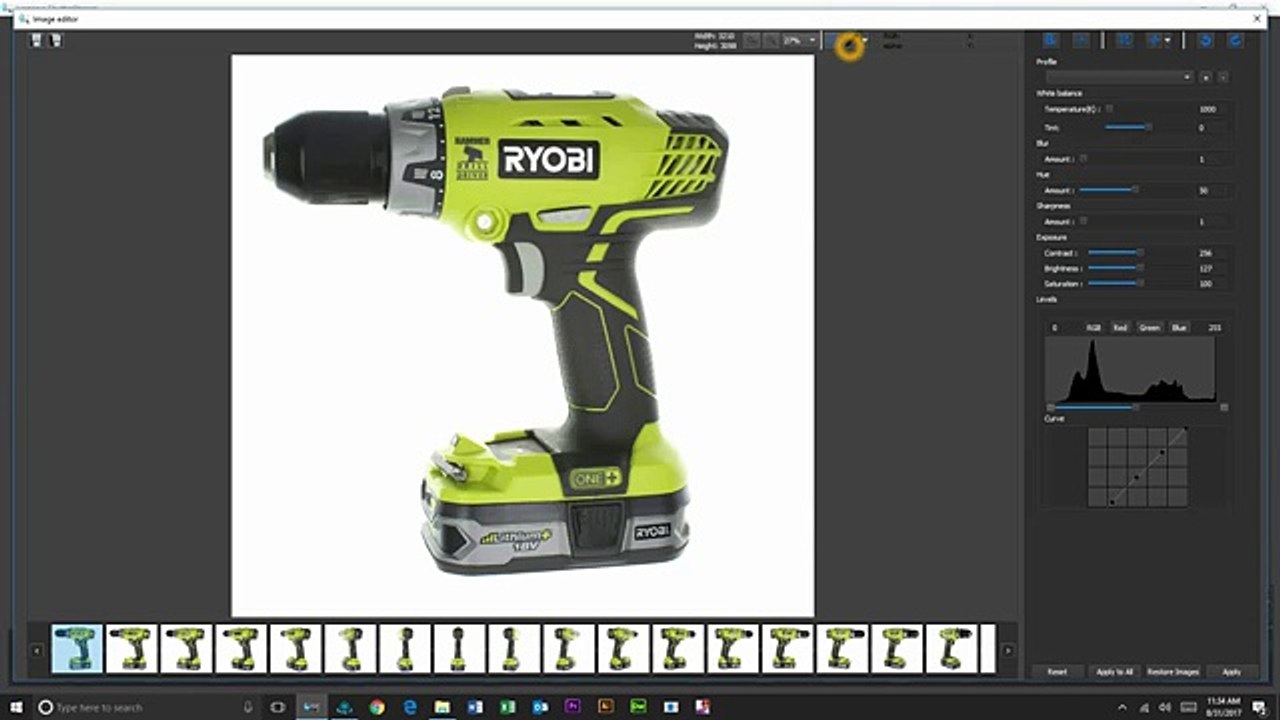Open Word from the taskbar

coord(475,707)
